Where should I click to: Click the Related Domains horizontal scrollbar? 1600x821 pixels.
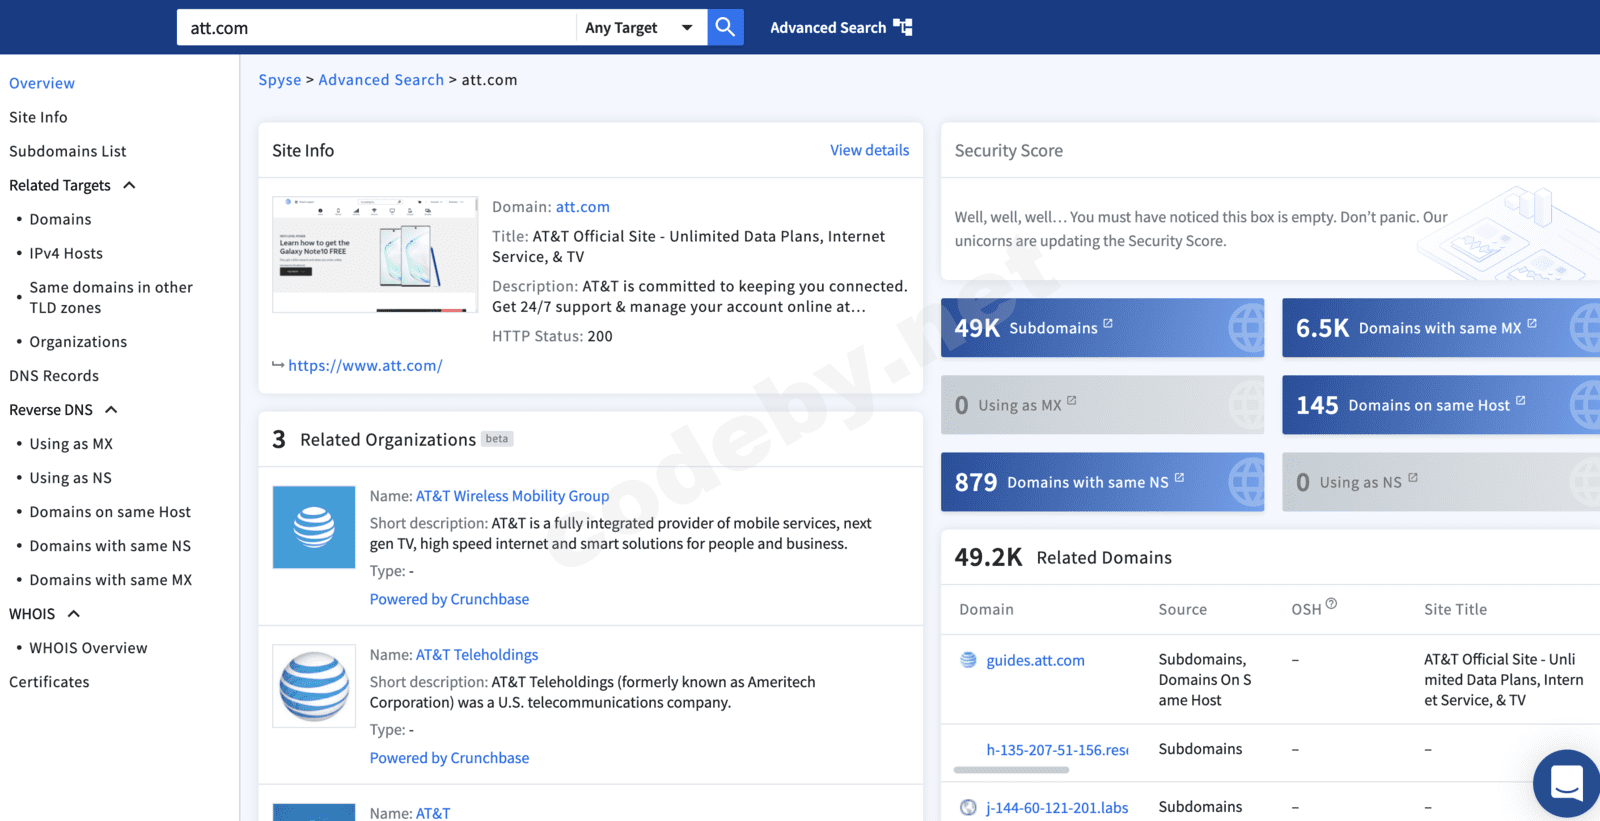pos(1011,770)
